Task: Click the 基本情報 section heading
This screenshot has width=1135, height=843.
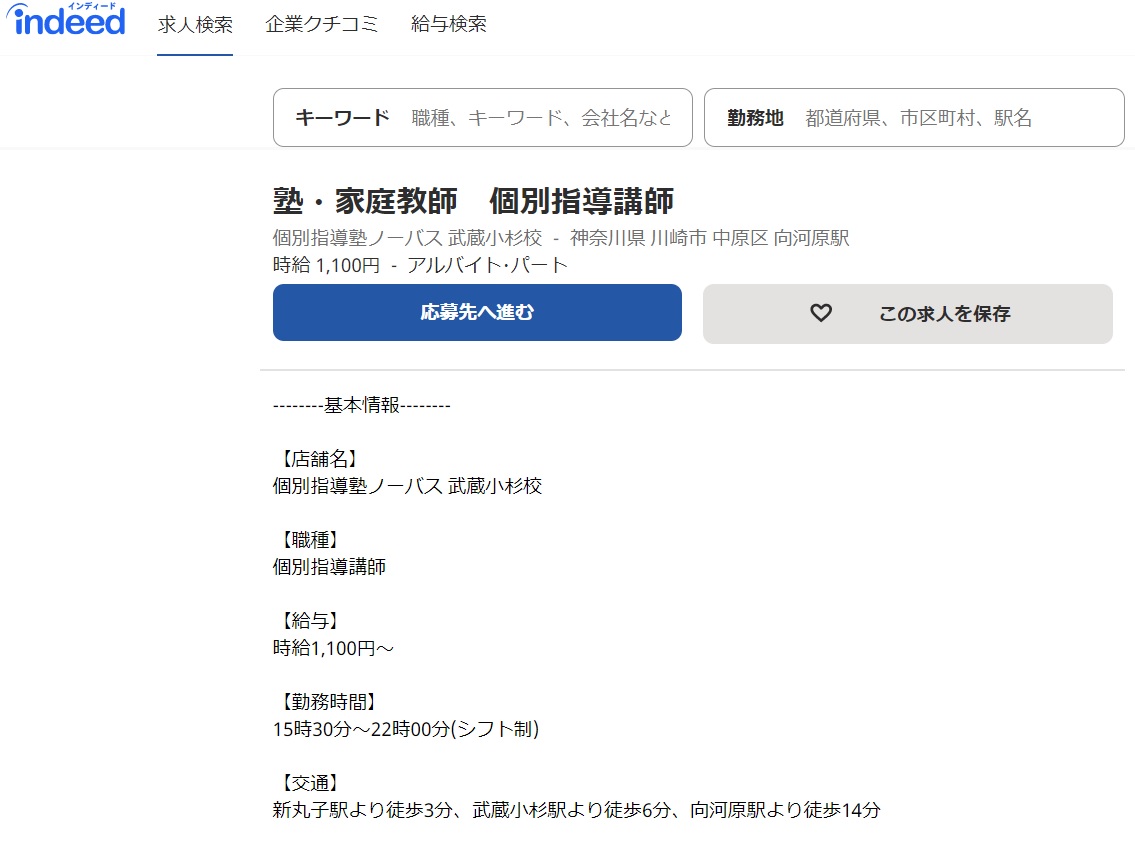Action: 362,405
